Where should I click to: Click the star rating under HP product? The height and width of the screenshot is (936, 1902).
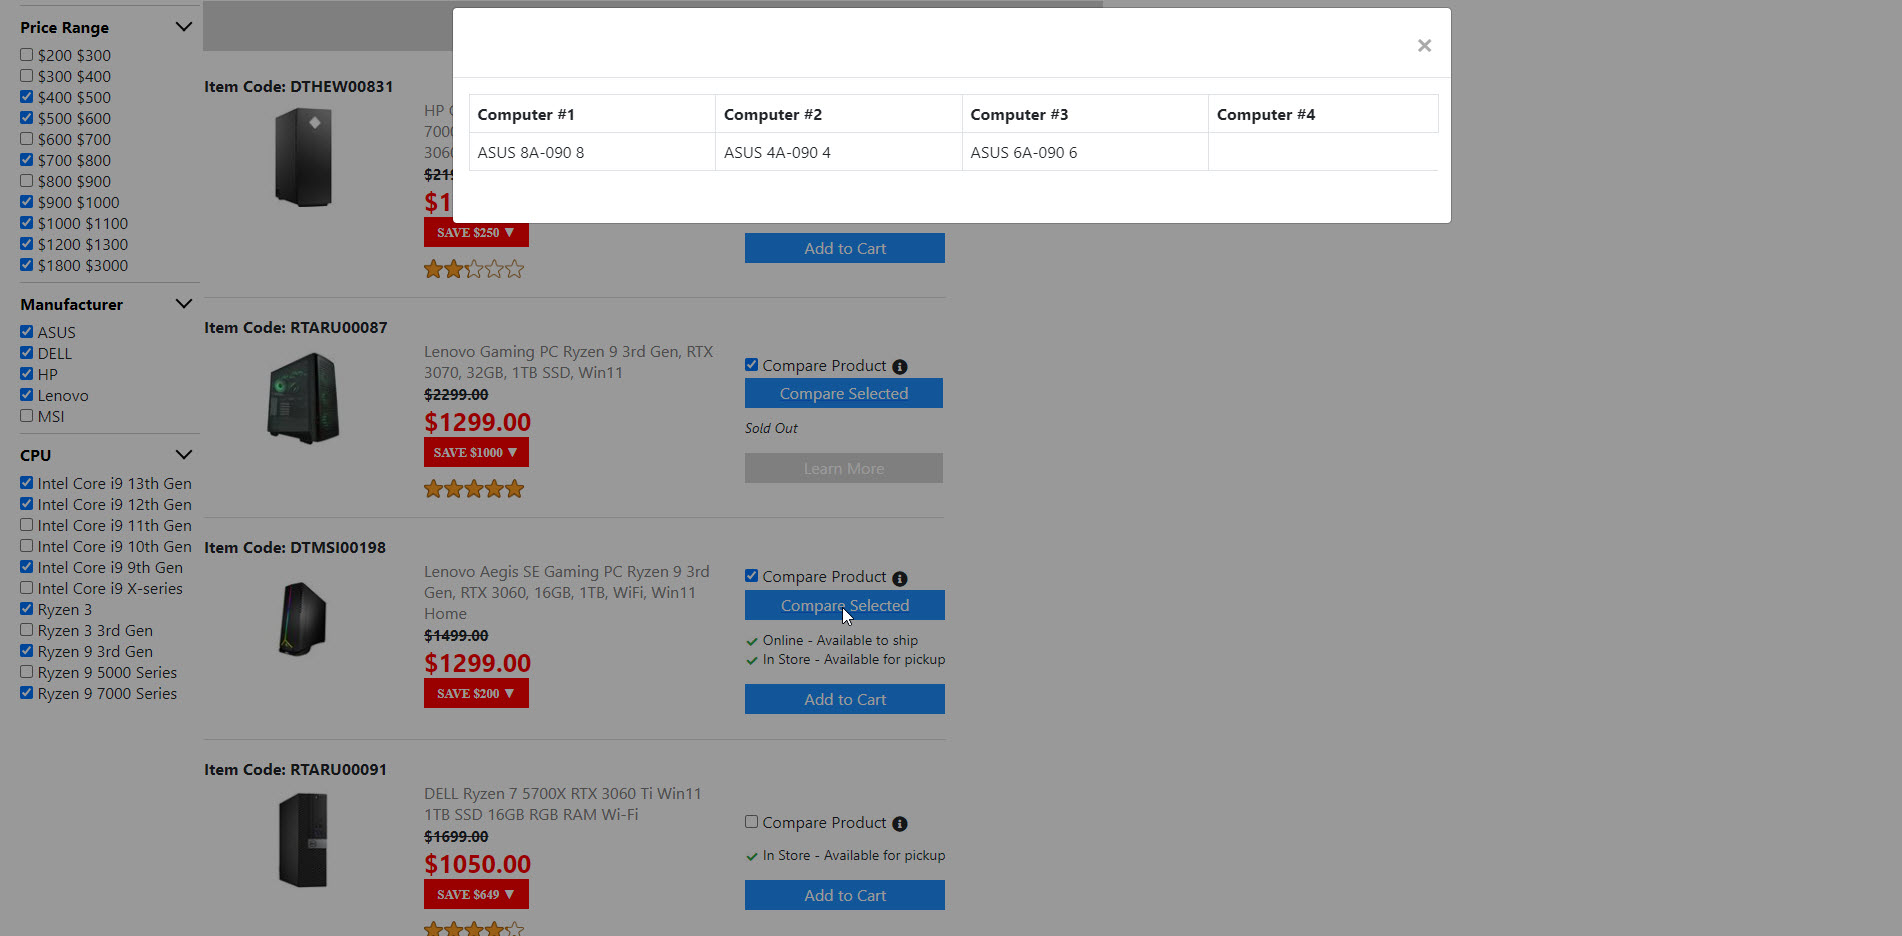click(x=474, y=269)
